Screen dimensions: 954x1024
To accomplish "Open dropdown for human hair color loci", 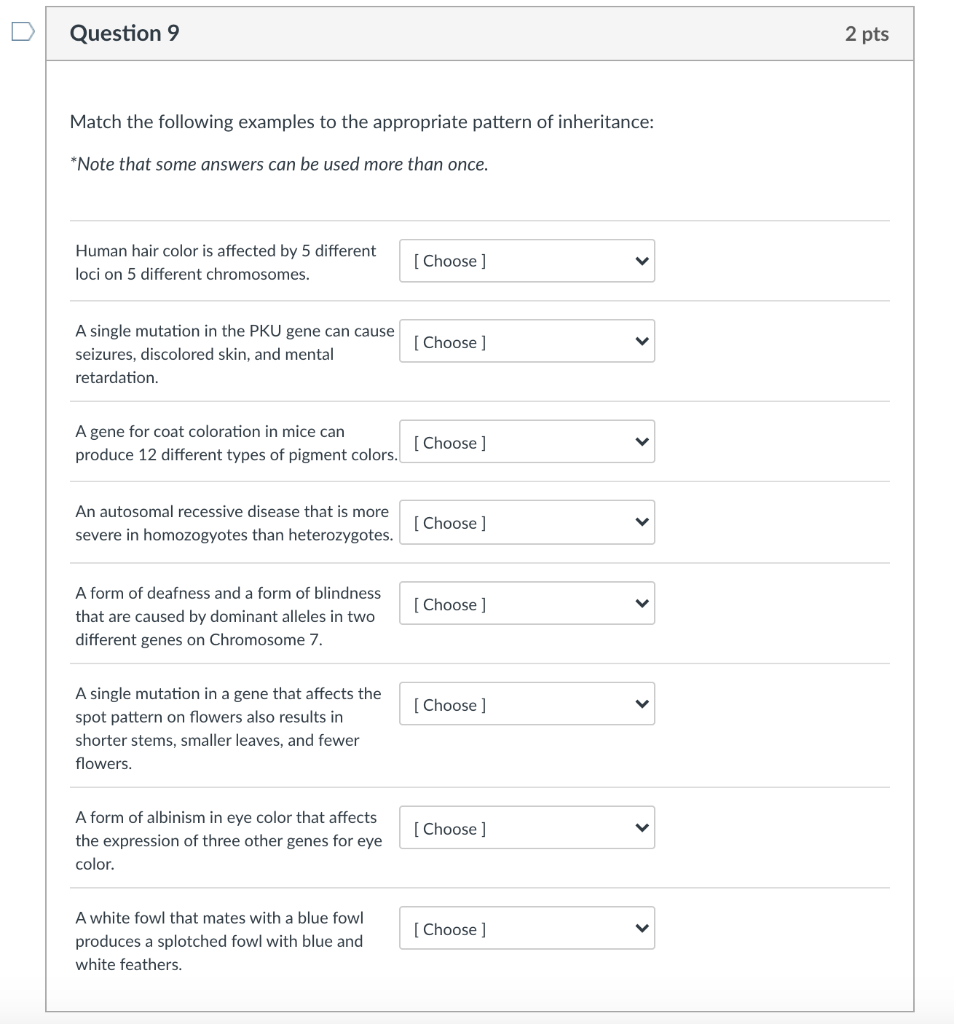I will pyautogui.click(x=527, y=261).
